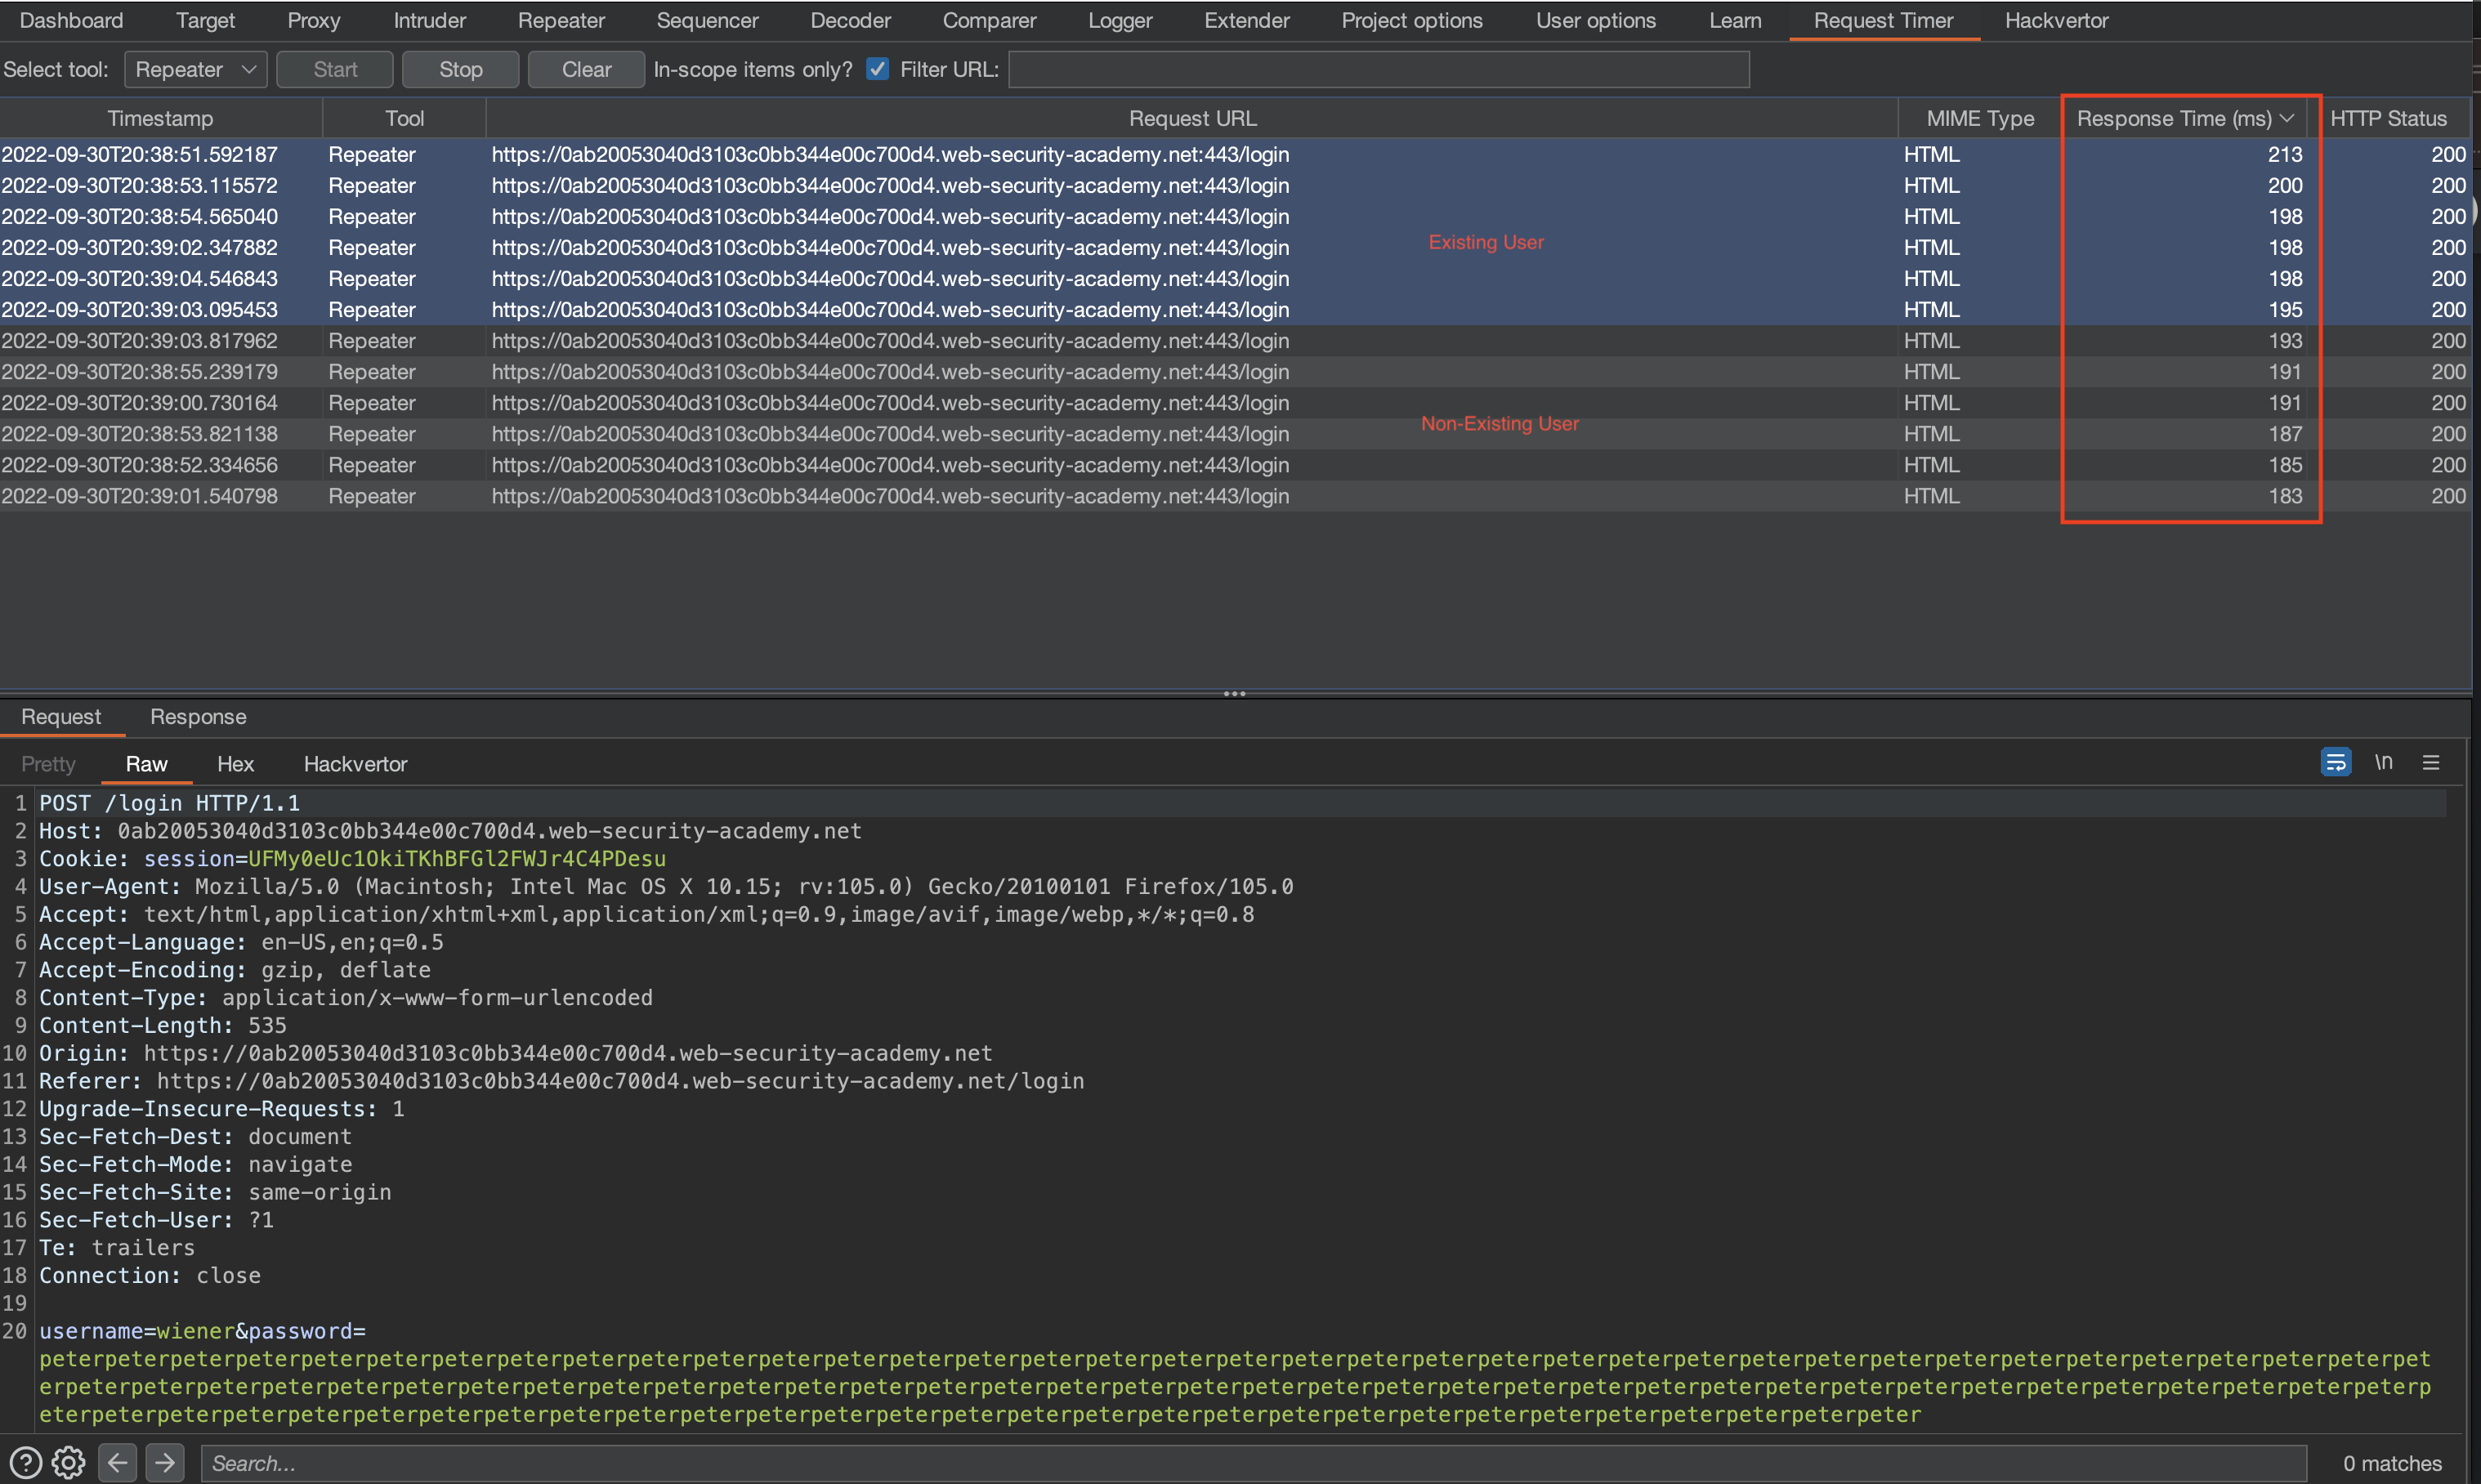
Task: Click the back arrow search button
Action: (x=118, y=1463)
